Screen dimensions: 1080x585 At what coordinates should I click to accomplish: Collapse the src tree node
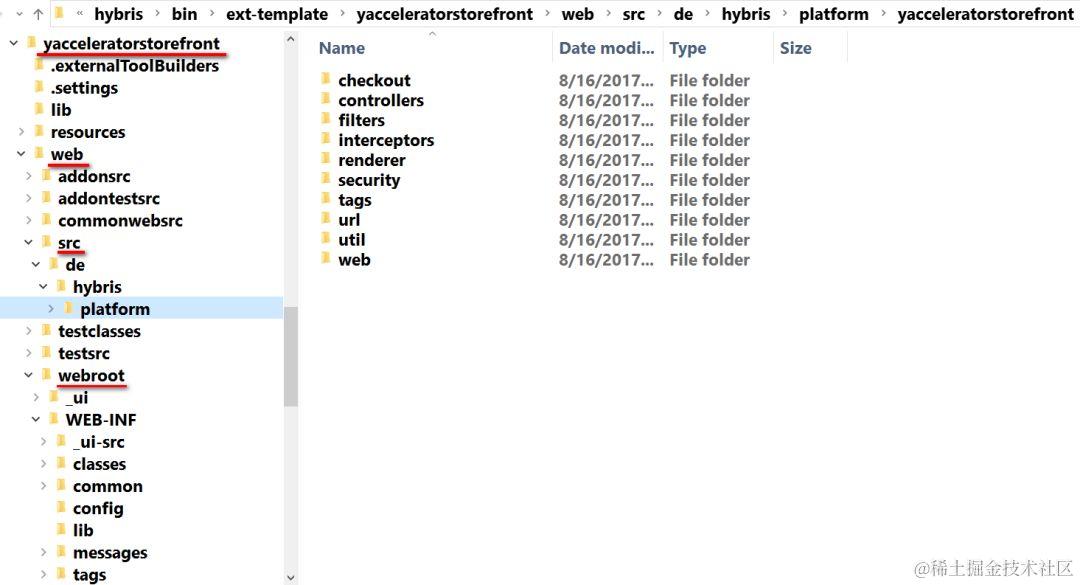[x=28, y=243]
